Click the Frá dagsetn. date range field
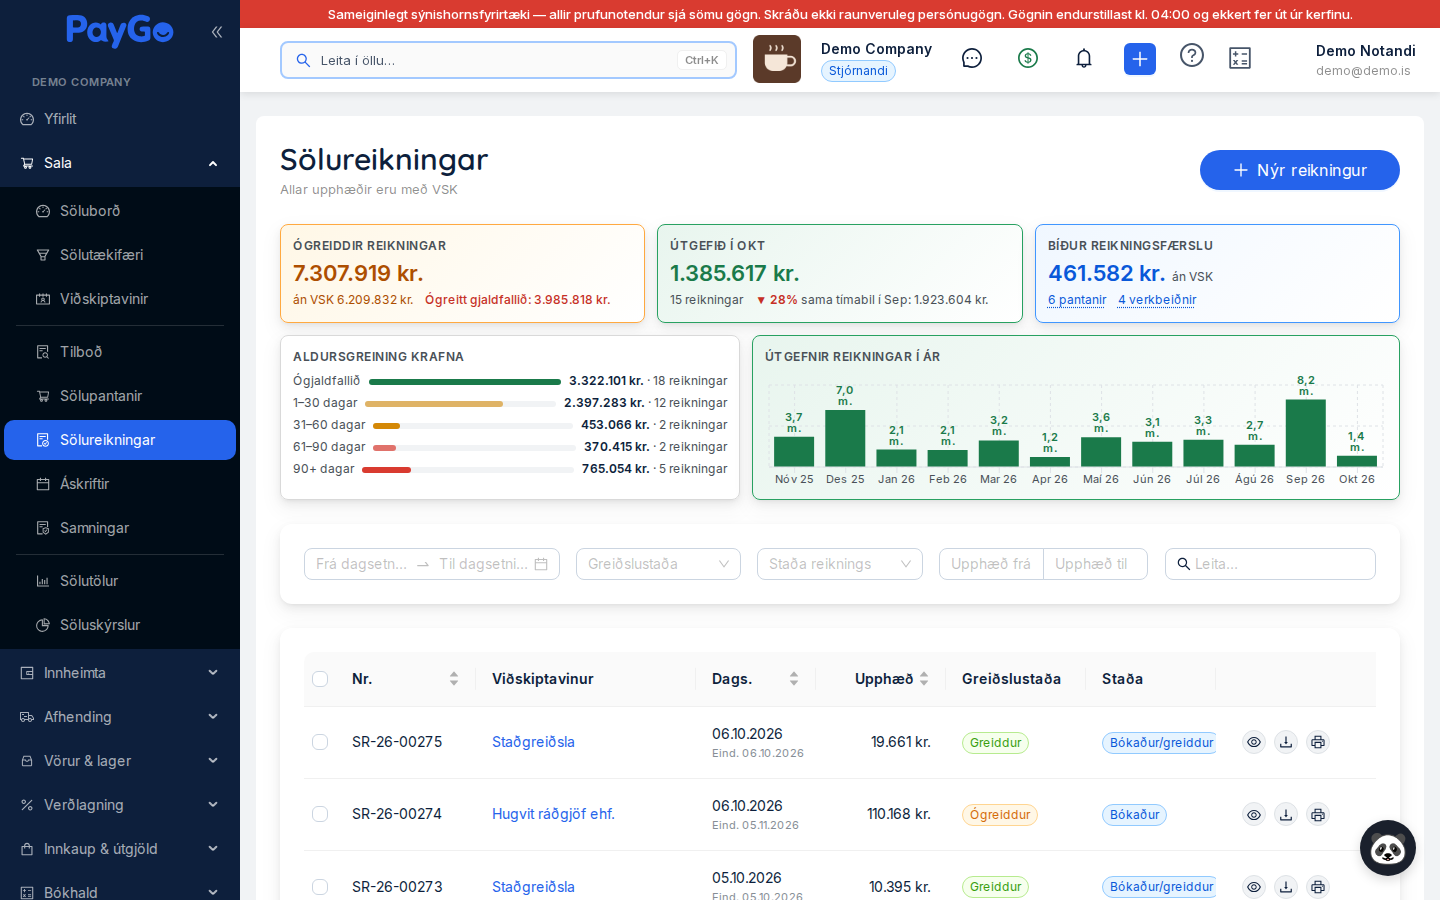The height and width of the screenshot is (900, 1440). [x=362, y=564]
